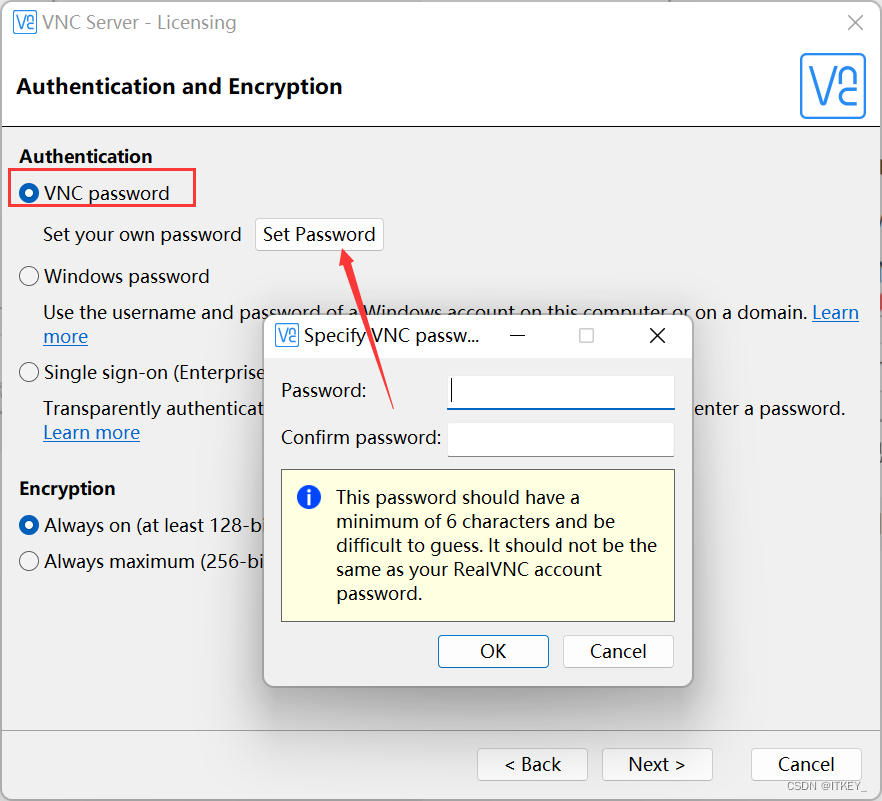This screenshot has width=882, height=801.
Task: Choose Windows password authentication
Action: click(x=28, y=276)
